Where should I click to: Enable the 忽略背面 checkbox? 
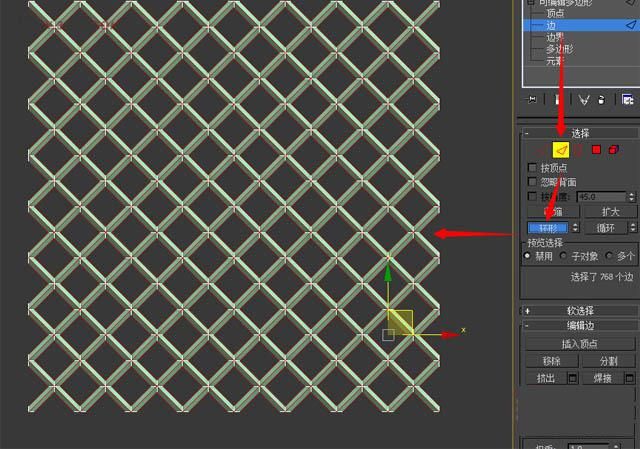532,182
